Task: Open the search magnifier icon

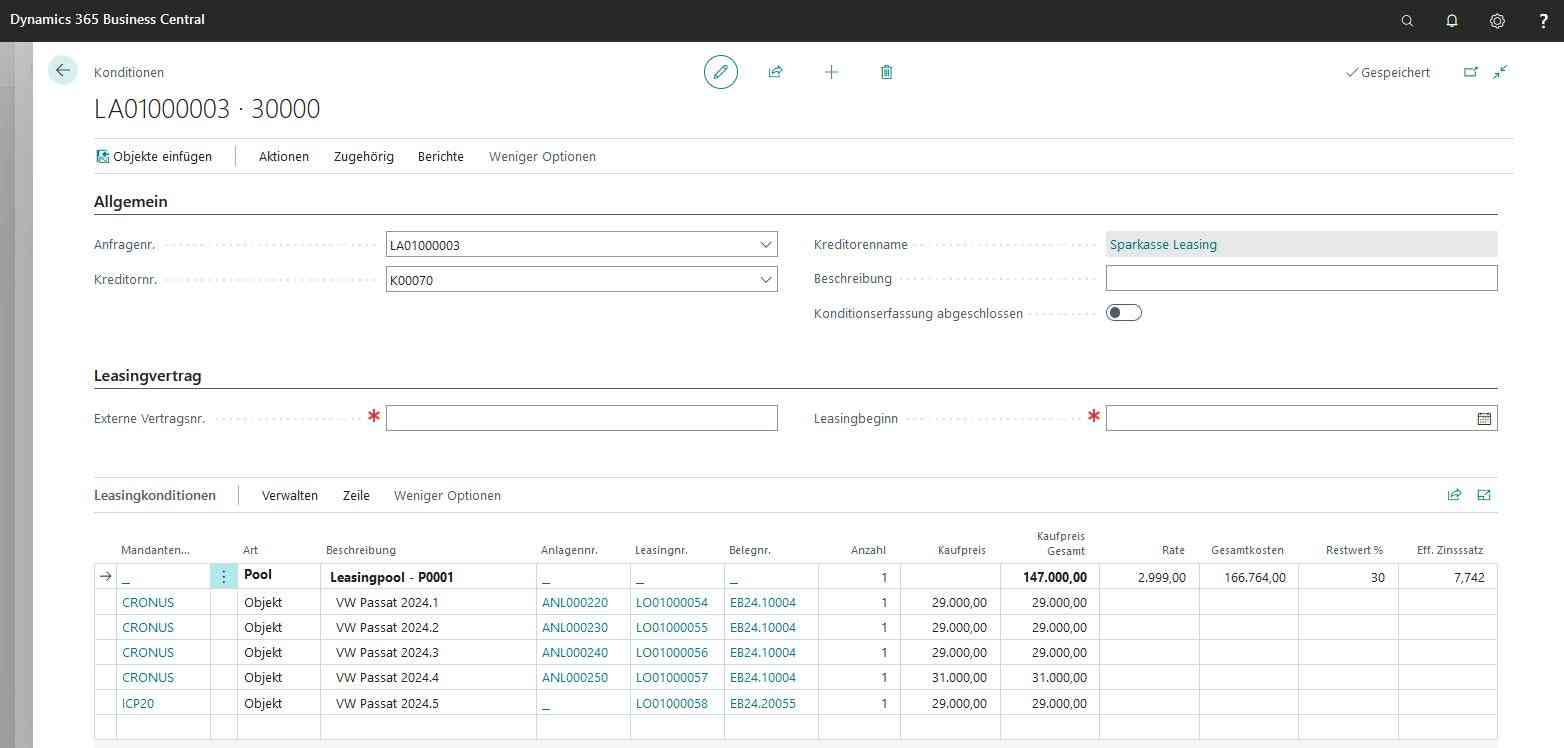Action: click(x=1407, y=20)
